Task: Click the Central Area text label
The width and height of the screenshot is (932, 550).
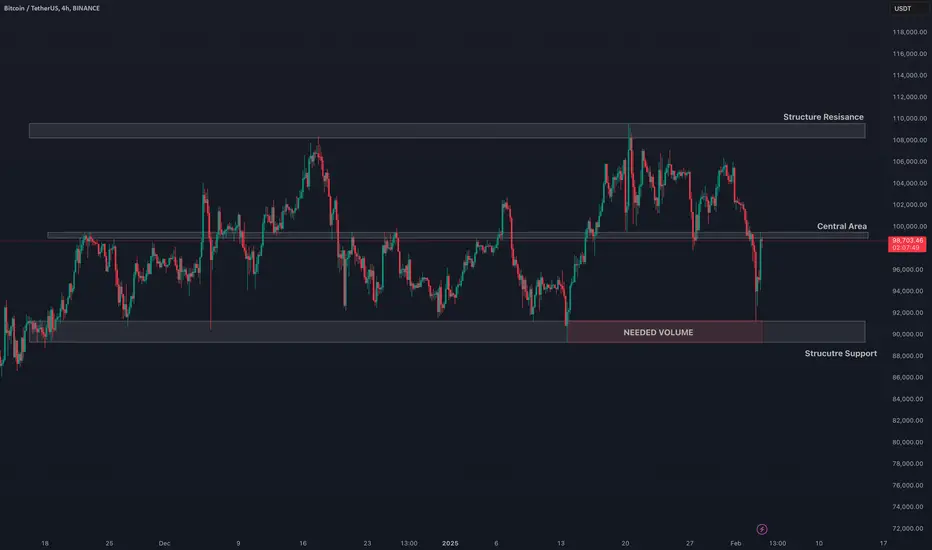Action: pyautogui.click(x=842, y=226)
